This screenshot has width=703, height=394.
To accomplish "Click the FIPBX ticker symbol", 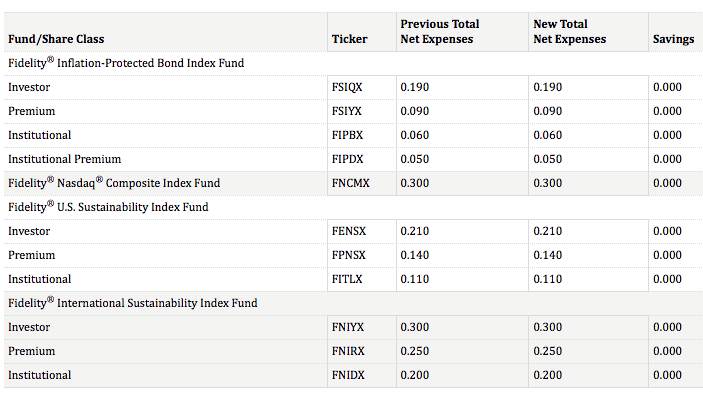I will click(347, 135).
